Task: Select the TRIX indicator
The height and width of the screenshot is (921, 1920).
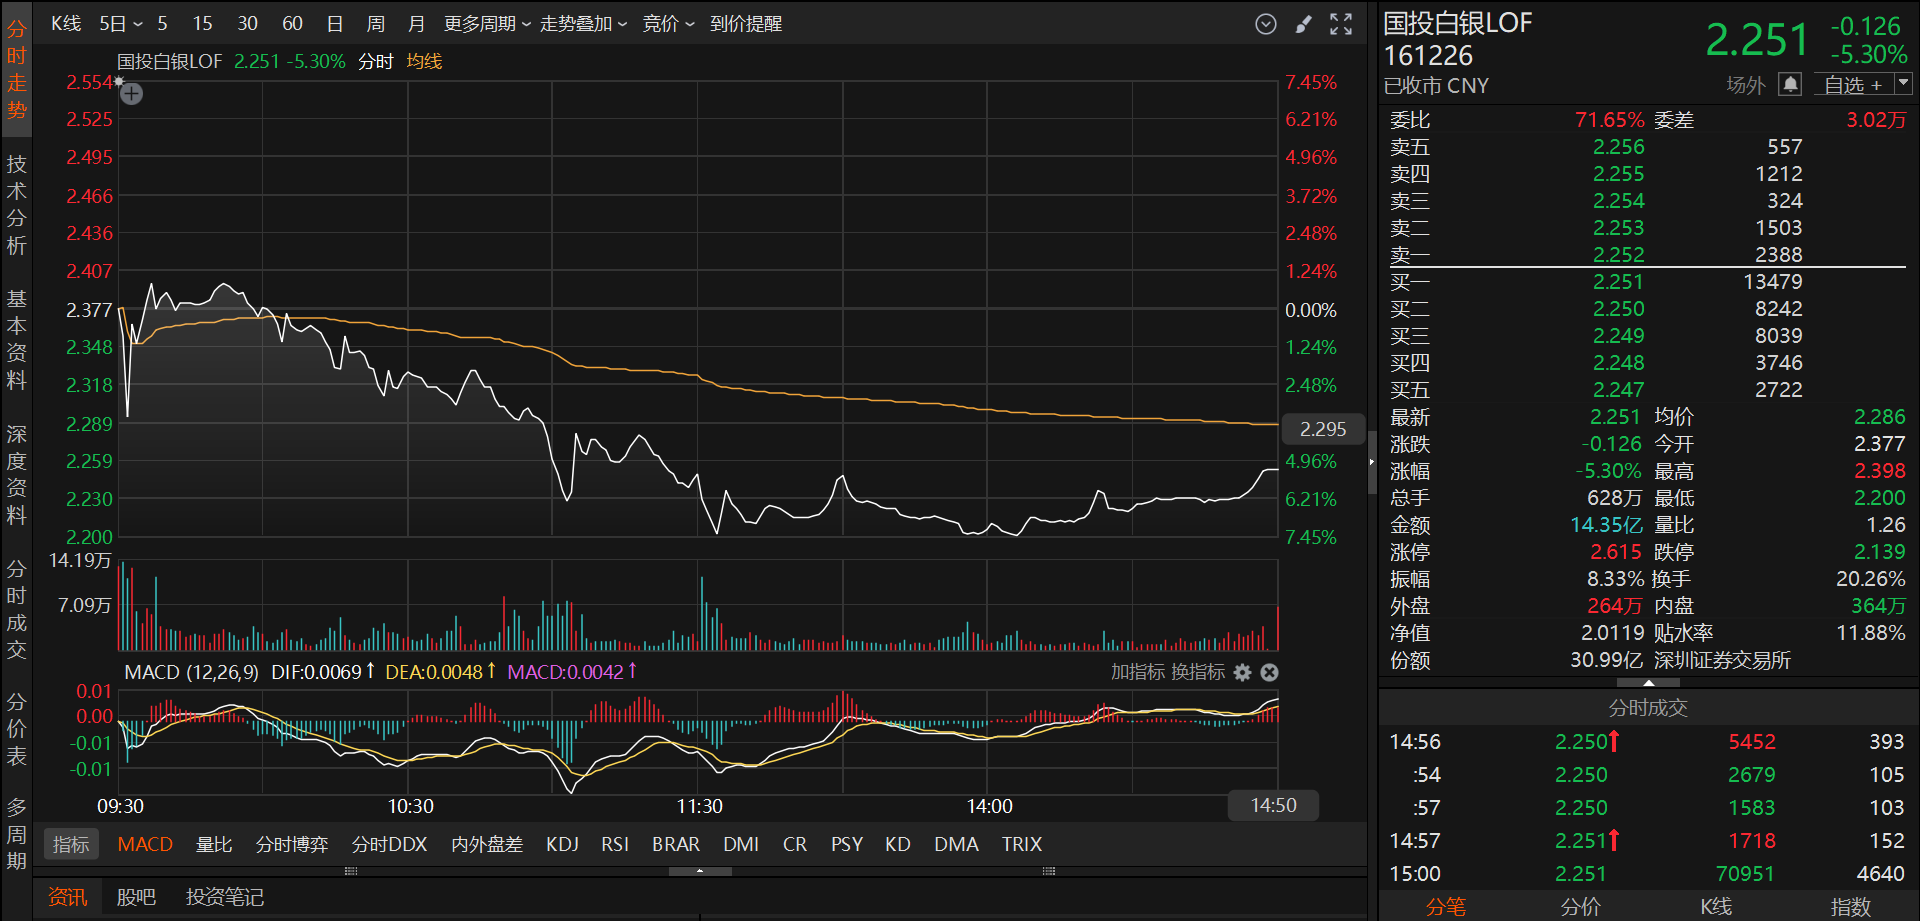Action: [x=1022, y=844]
